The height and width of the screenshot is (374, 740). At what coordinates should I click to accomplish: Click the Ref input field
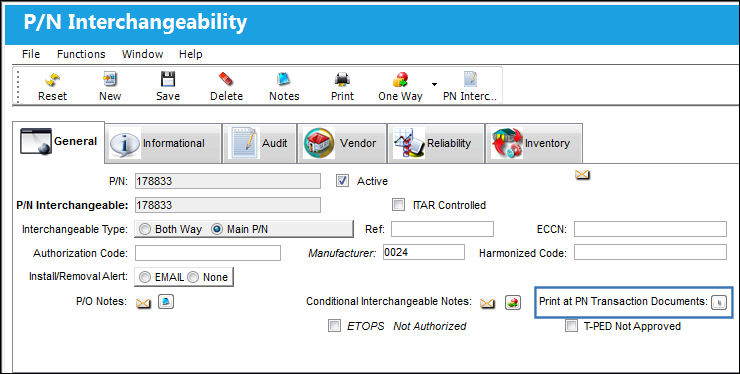tap(442, 229)
